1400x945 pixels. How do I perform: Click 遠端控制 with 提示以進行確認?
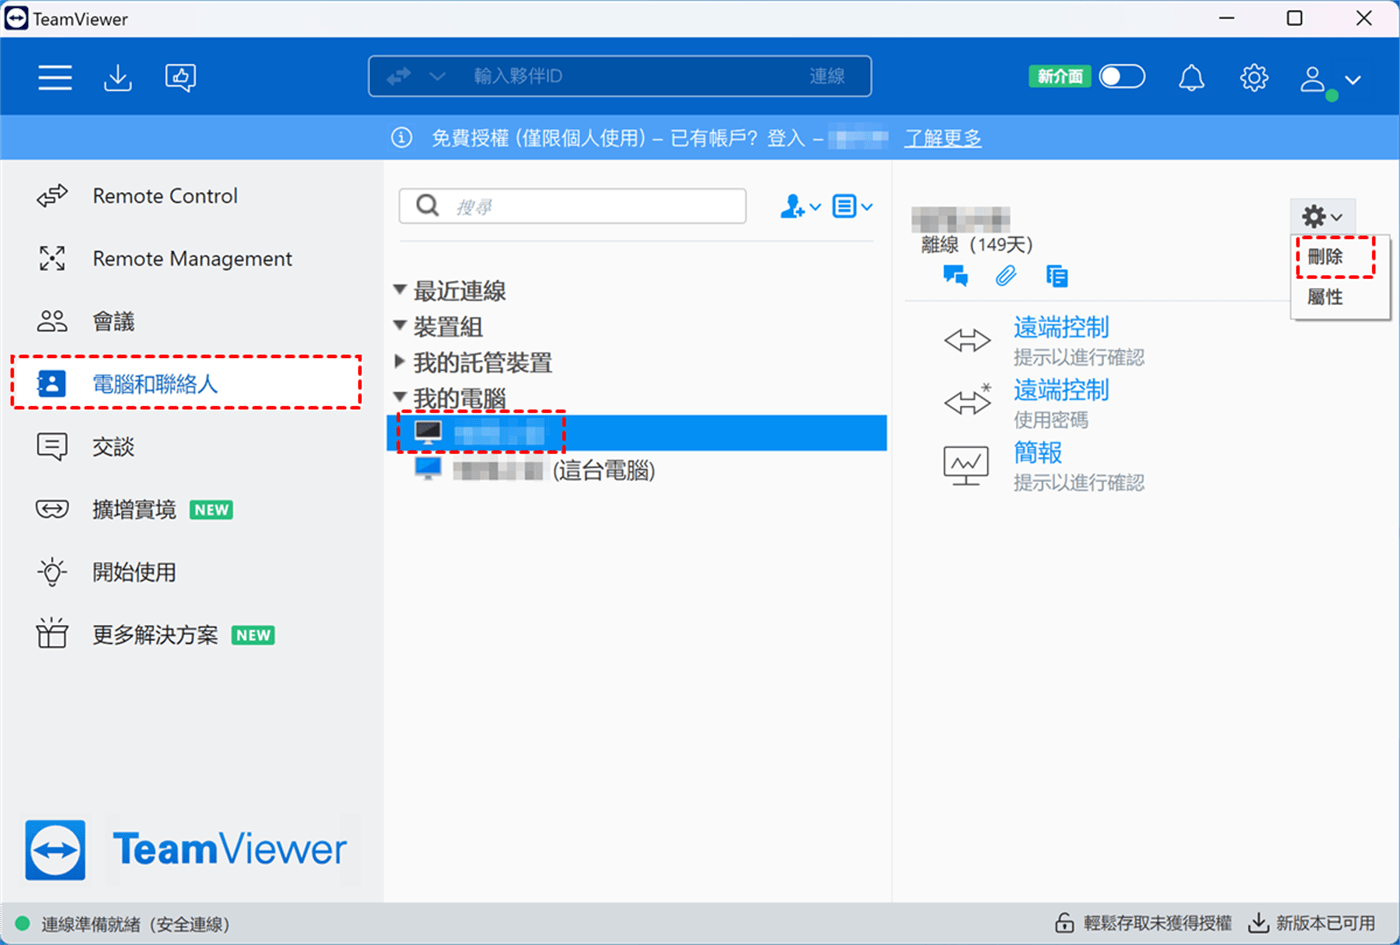tap(1061, 327)
